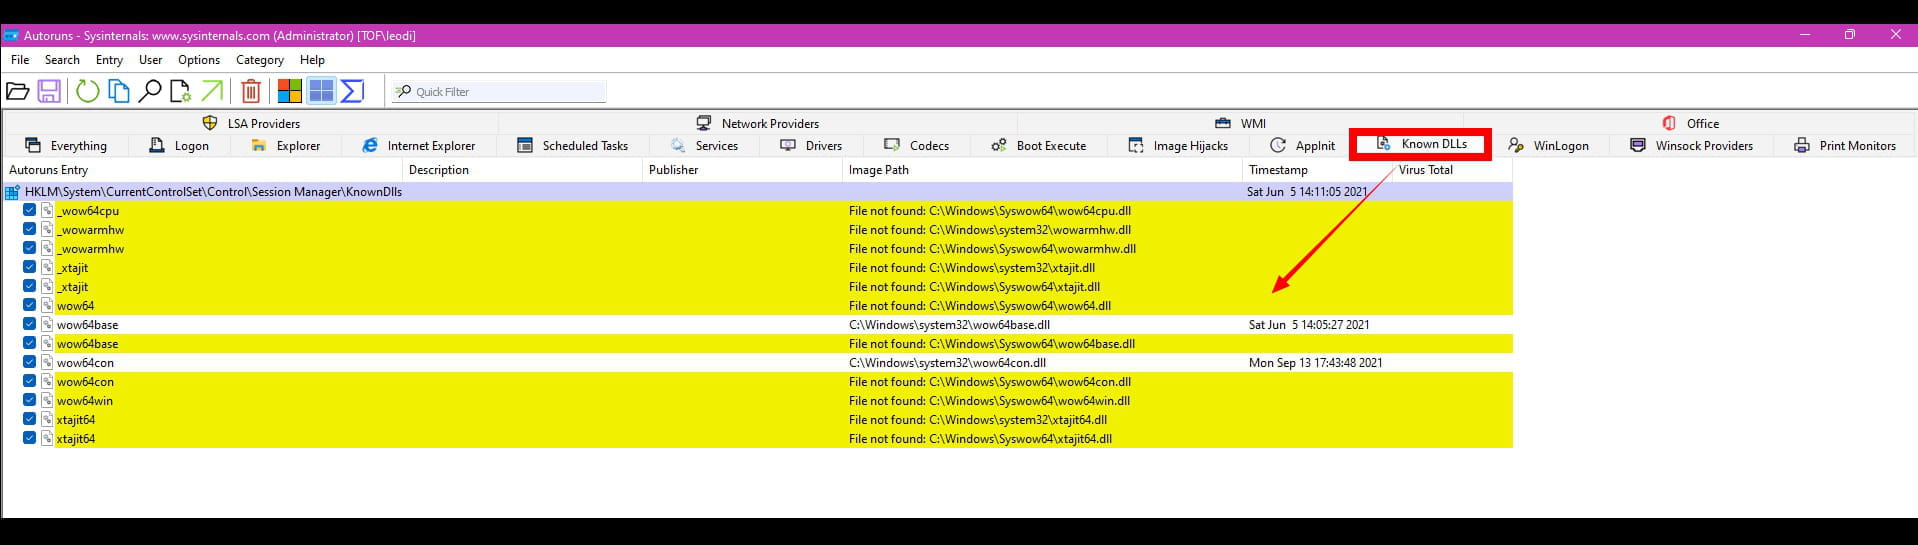This screenshot has height=545, width=1918.
Task: Uncheck the wow64win entry checkbox
Action: coord(30,400)
